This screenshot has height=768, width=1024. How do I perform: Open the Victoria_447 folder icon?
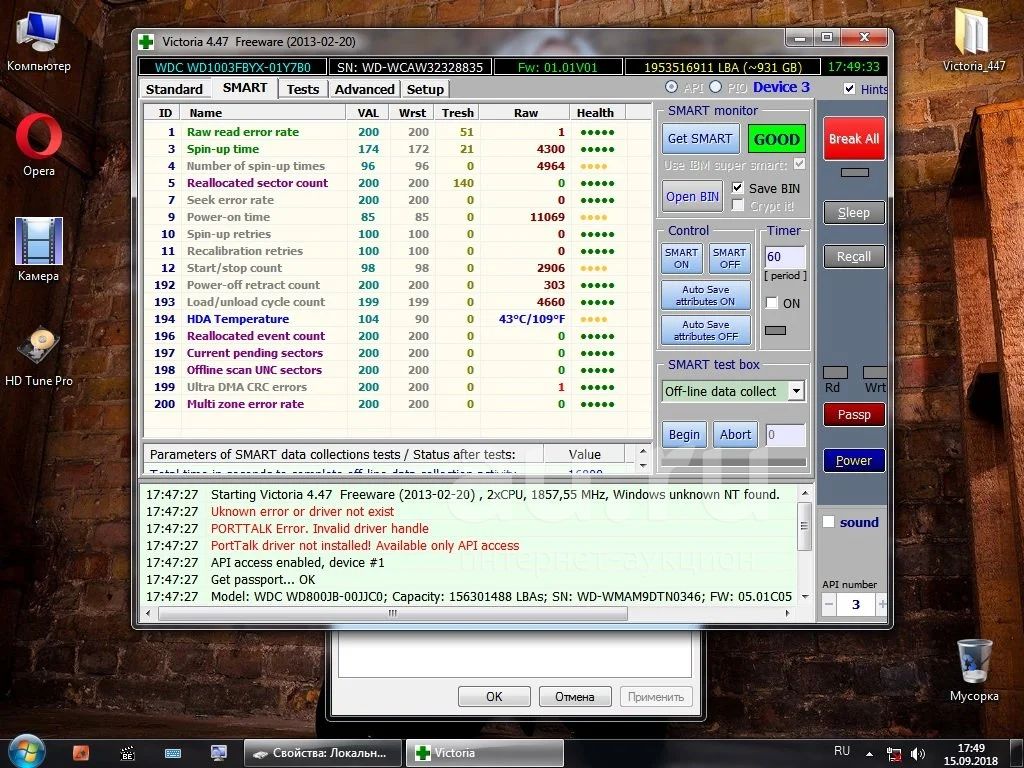click(x=974, y=40)
